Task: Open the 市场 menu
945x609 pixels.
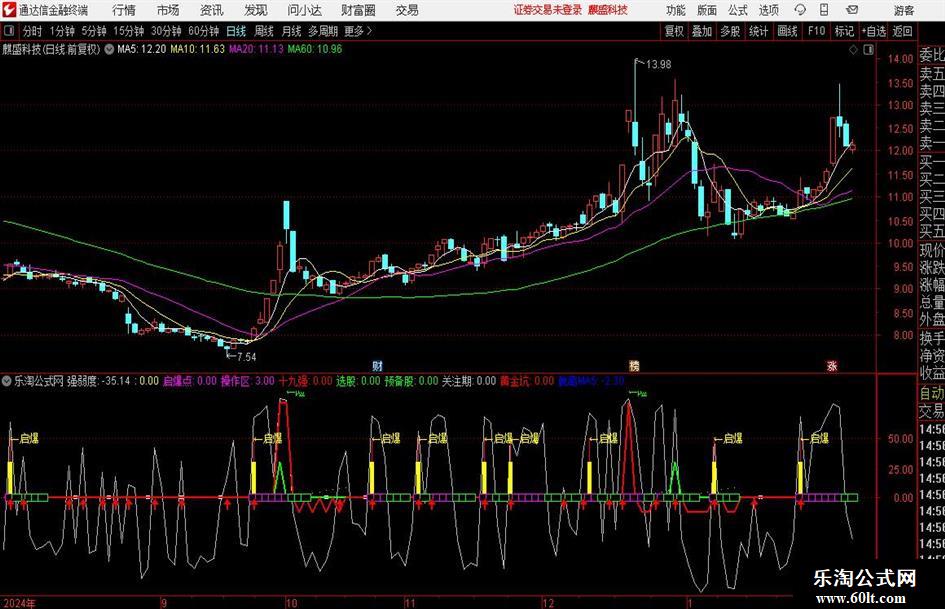Action: [x=168, y=10]
